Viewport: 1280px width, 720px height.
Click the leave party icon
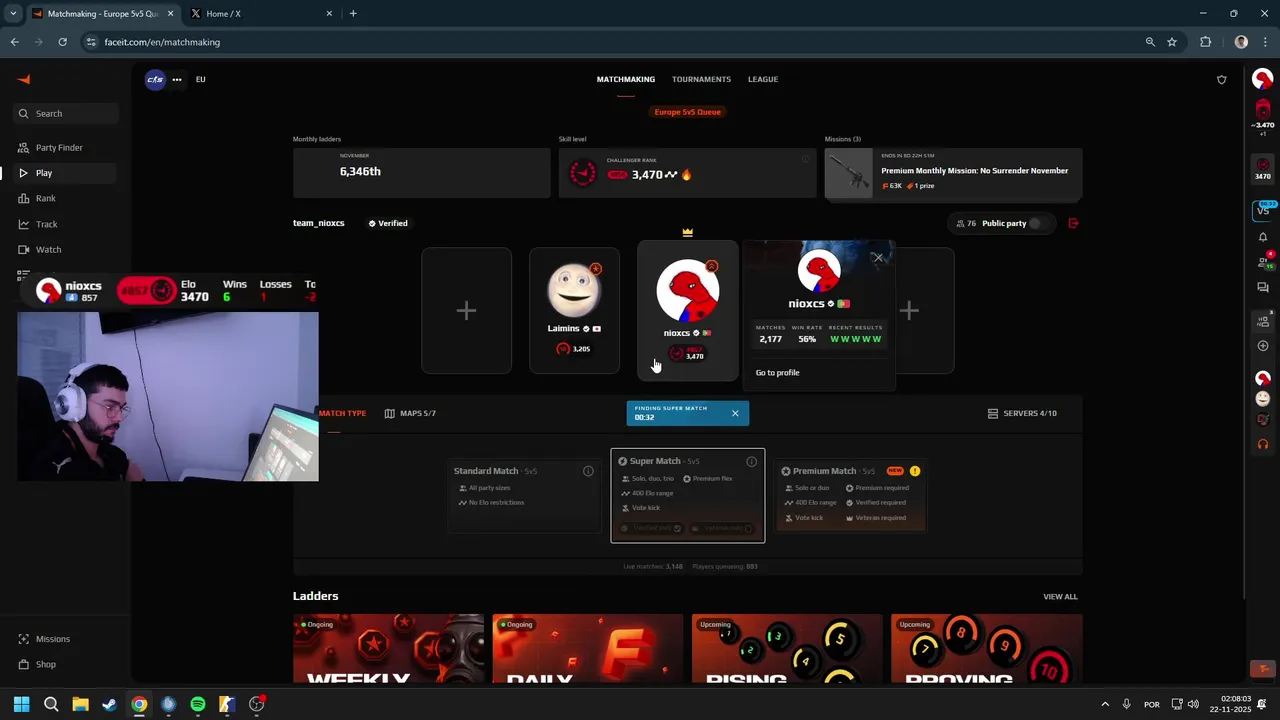1073,223
